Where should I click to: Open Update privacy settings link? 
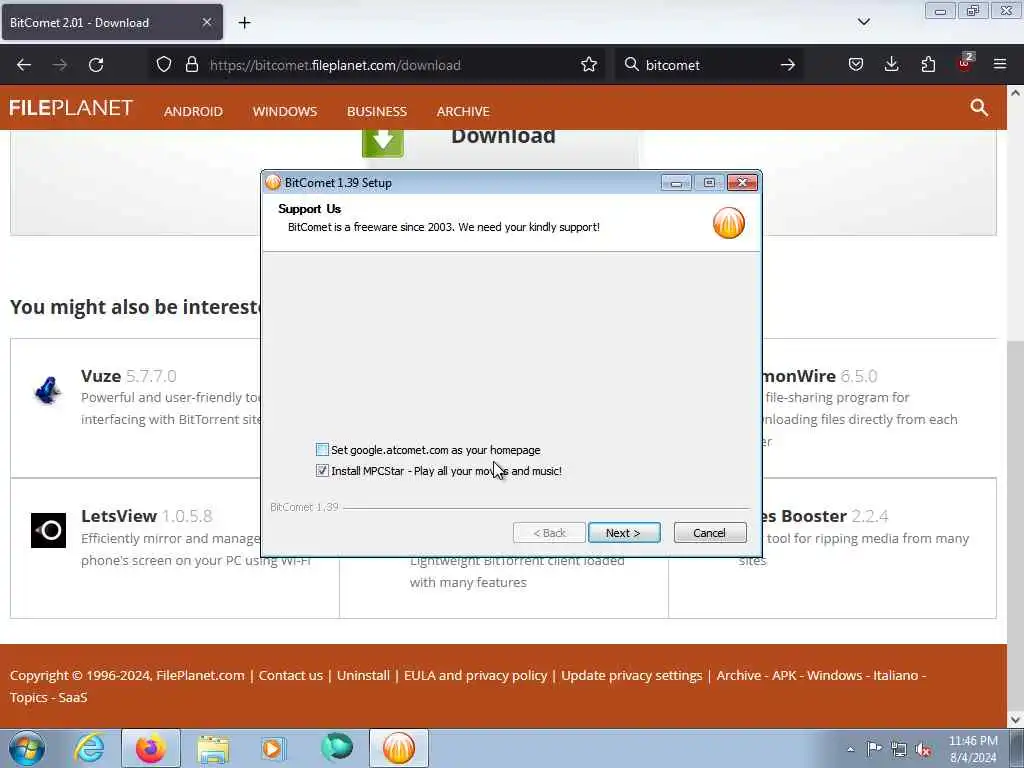coord(632,675)
